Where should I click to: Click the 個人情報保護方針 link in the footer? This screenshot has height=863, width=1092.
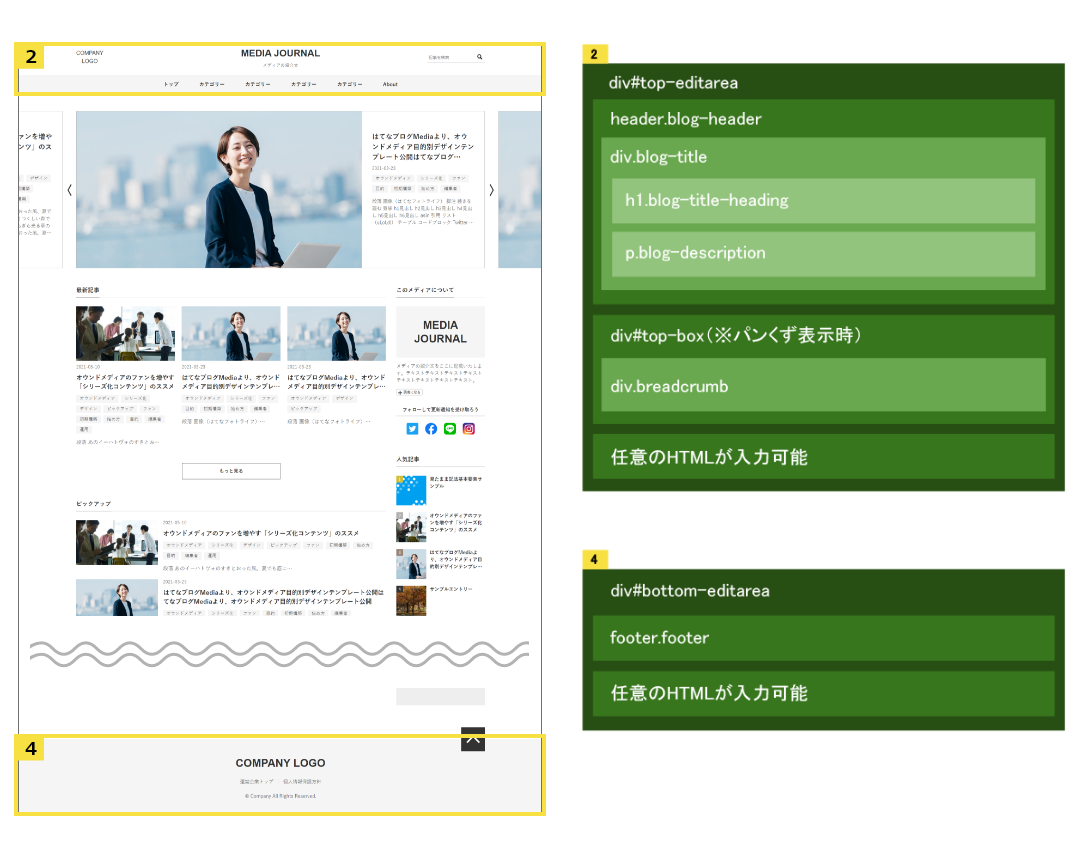coord(303,781)
